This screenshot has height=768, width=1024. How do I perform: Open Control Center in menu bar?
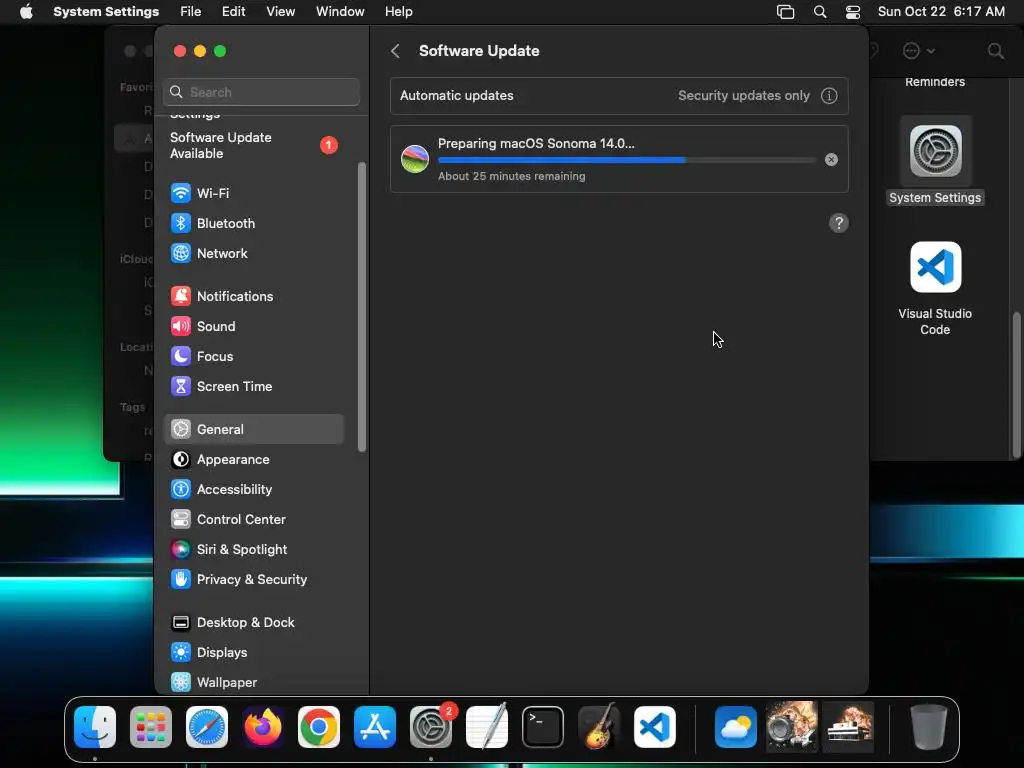tap(853, 12)
